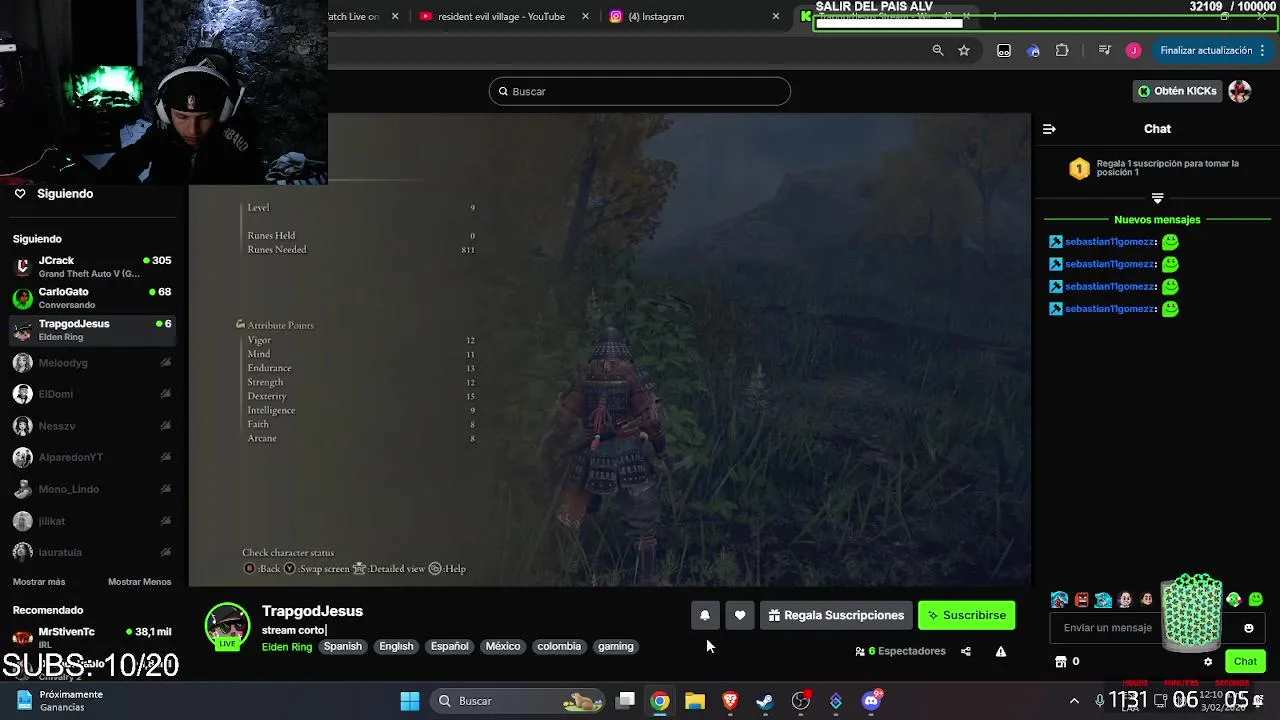1280x720 pixels.
Task: Click Mostrar más in the following list
Action: click(39, 582)
